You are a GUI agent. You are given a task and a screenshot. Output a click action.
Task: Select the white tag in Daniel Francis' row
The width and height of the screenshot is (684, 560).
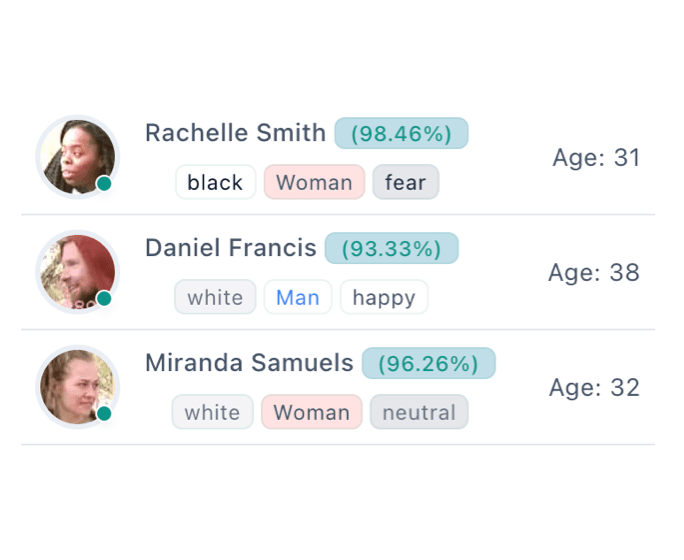click(215, 297)
